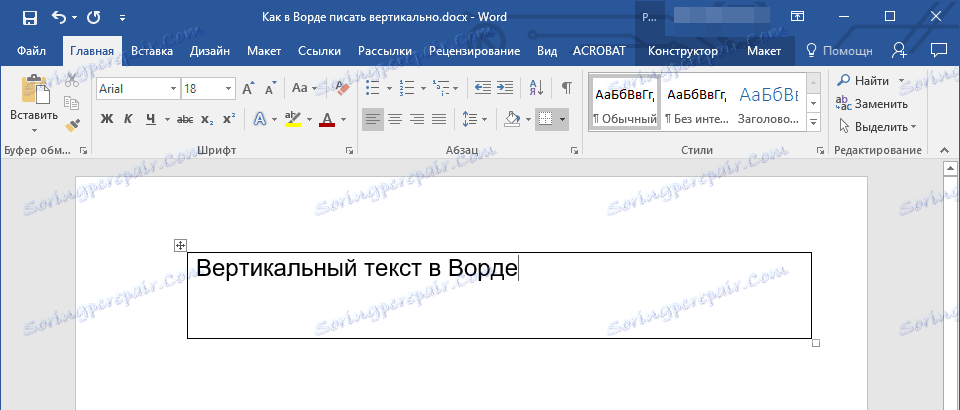Expand the font color dropdown arrow
Image resolution: width=960 pixels, height=410 pixels.
[x=343, y=119]
